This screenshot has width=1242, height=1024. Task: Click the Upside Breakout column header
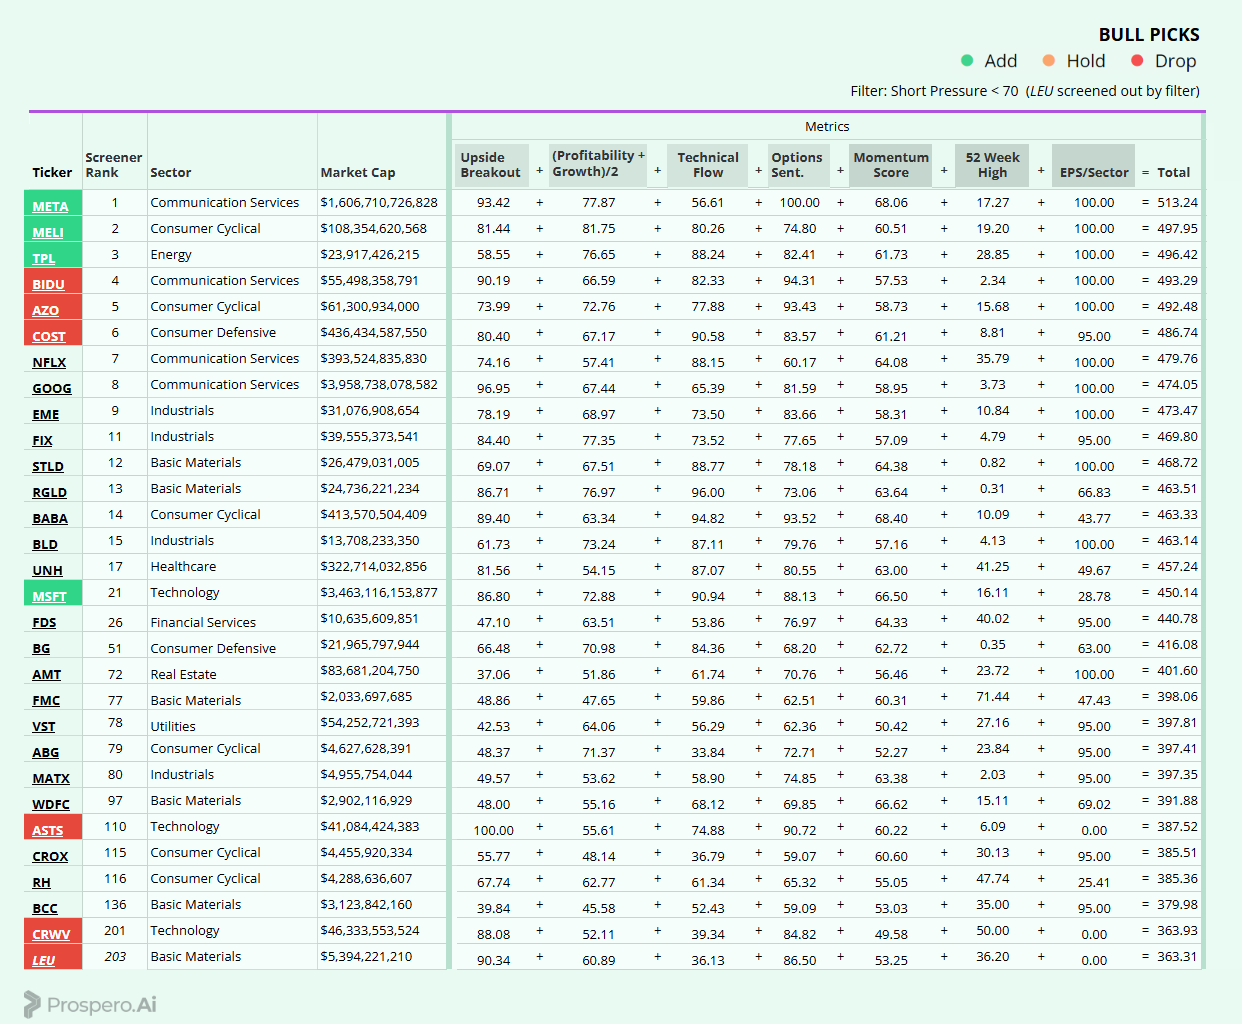coord(490,165)
